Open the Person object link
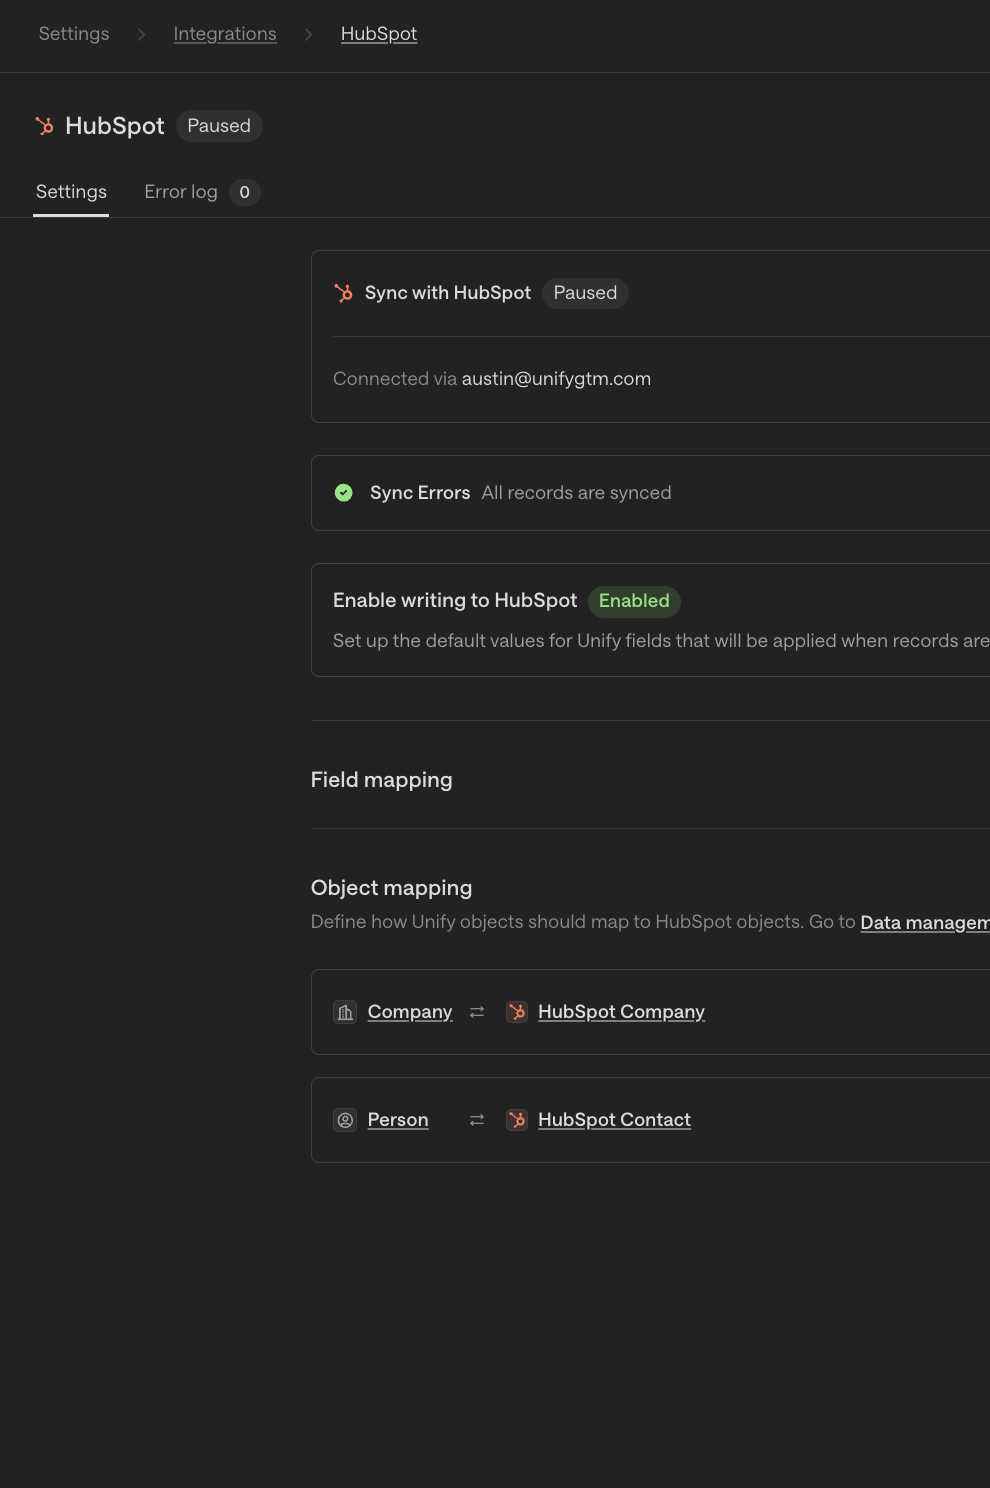 click(x=398, y=1120)
